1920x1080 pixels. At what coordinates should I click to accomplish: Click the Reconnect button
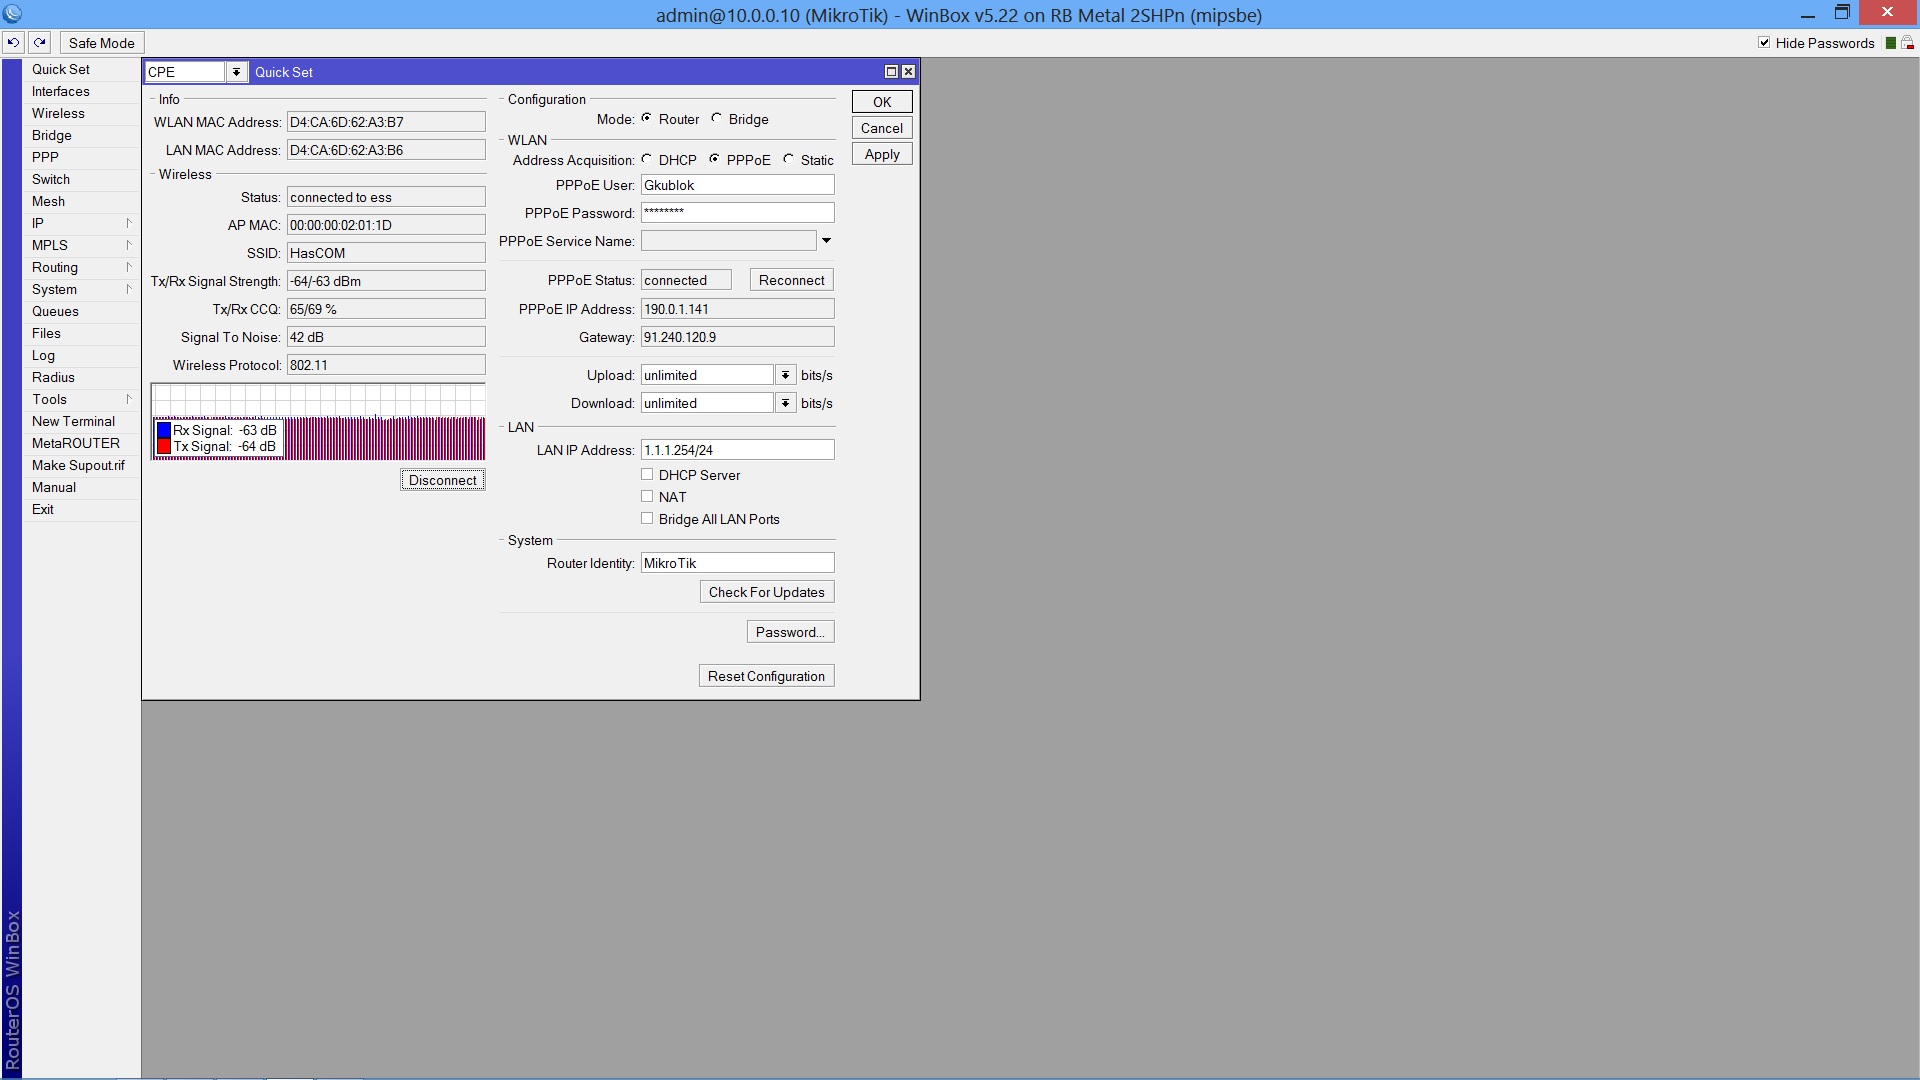tap(791, 280)
